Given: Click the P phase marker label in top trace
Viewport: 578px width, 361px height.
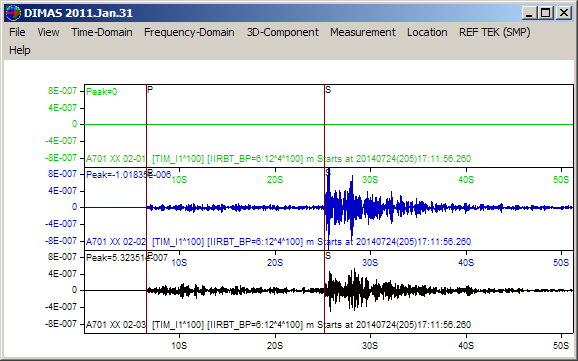Looking at the screenshot, I should (150, 90).
